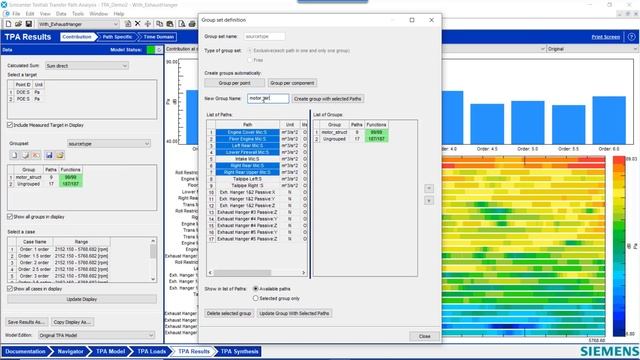Click the Delete selected group button
Viewport: 640px width, 360px height.
229,313
